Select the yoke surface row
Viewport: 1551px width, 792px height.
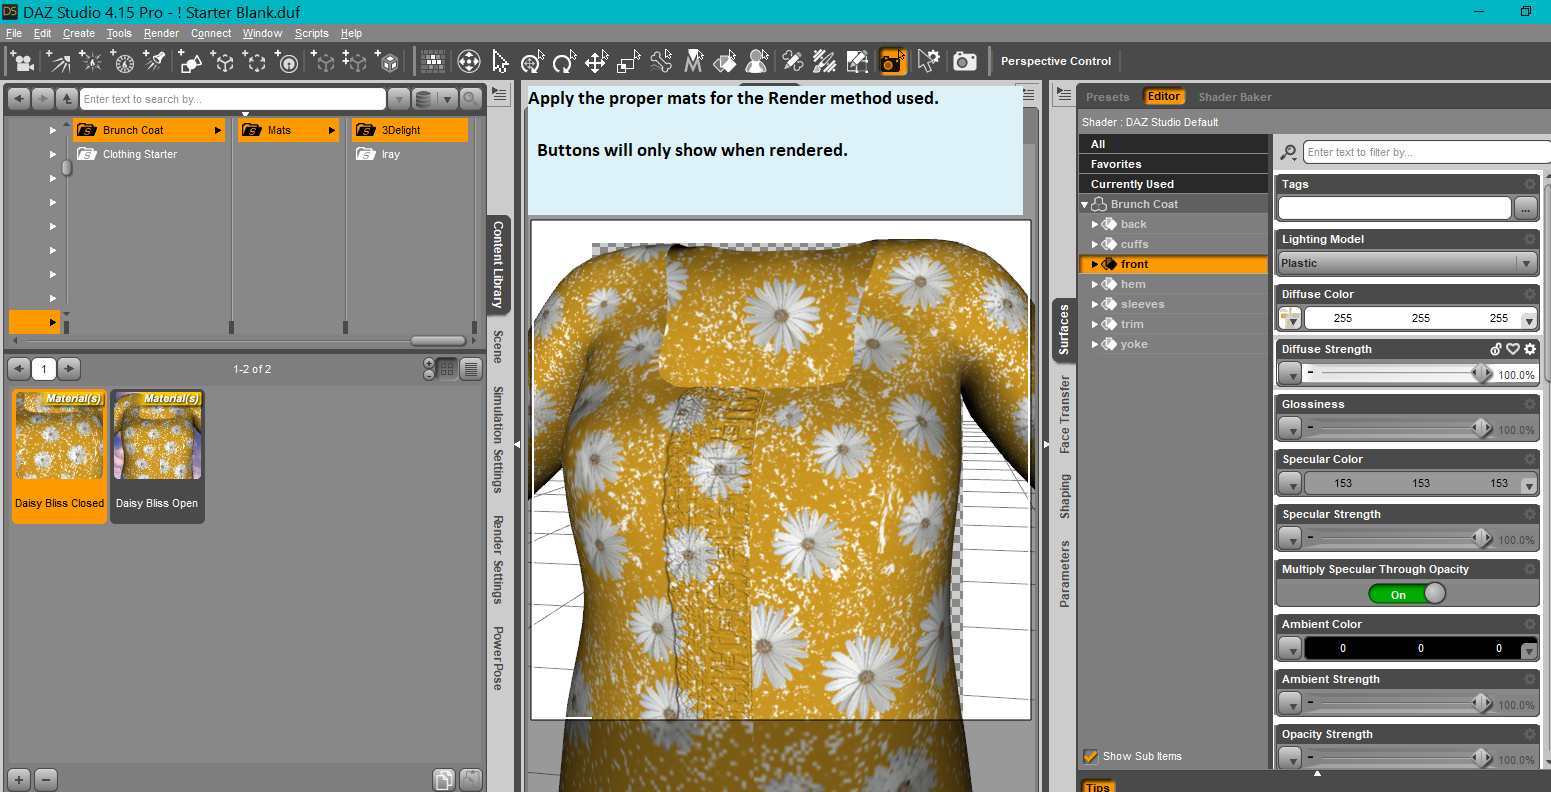(1173, 344)
